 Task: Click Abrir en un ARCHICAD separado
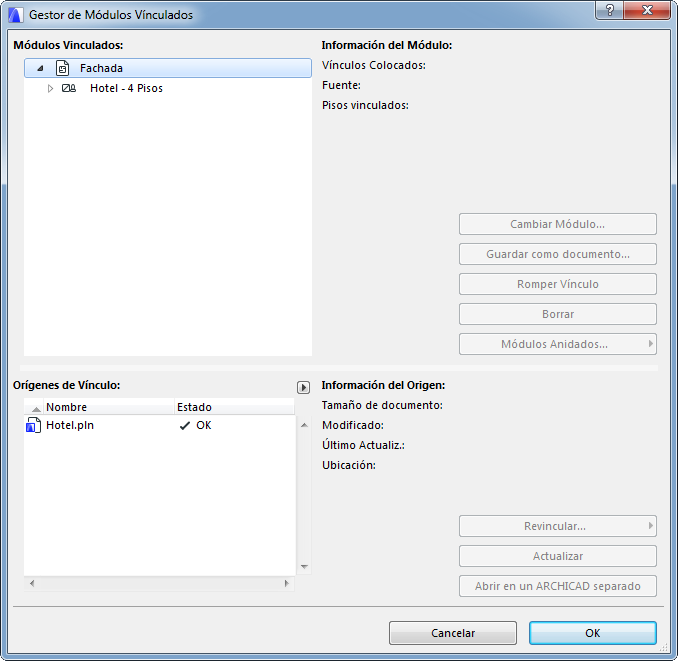click(558, 586)
